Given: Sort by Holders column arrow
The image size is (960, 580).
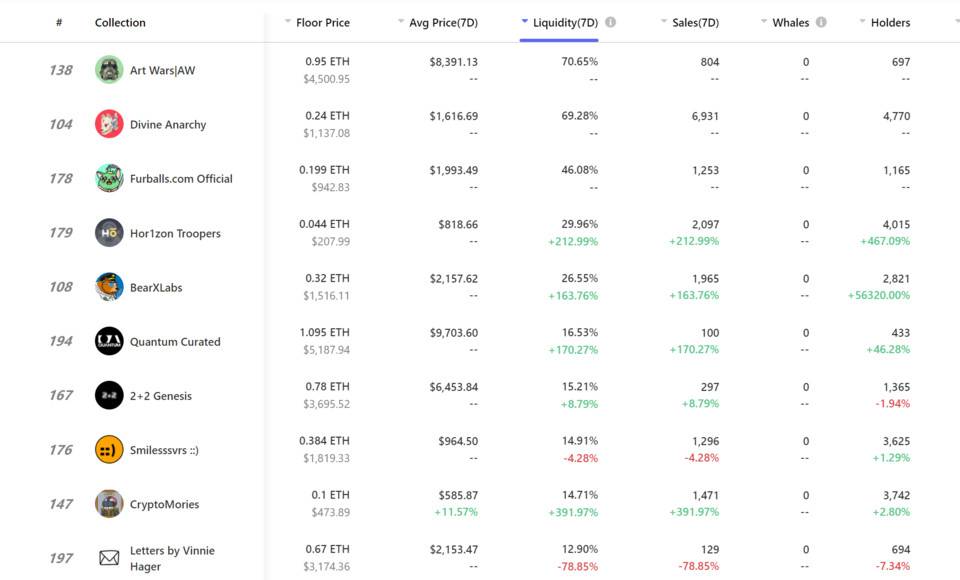Looking at the screenshot, I should 863,21.
